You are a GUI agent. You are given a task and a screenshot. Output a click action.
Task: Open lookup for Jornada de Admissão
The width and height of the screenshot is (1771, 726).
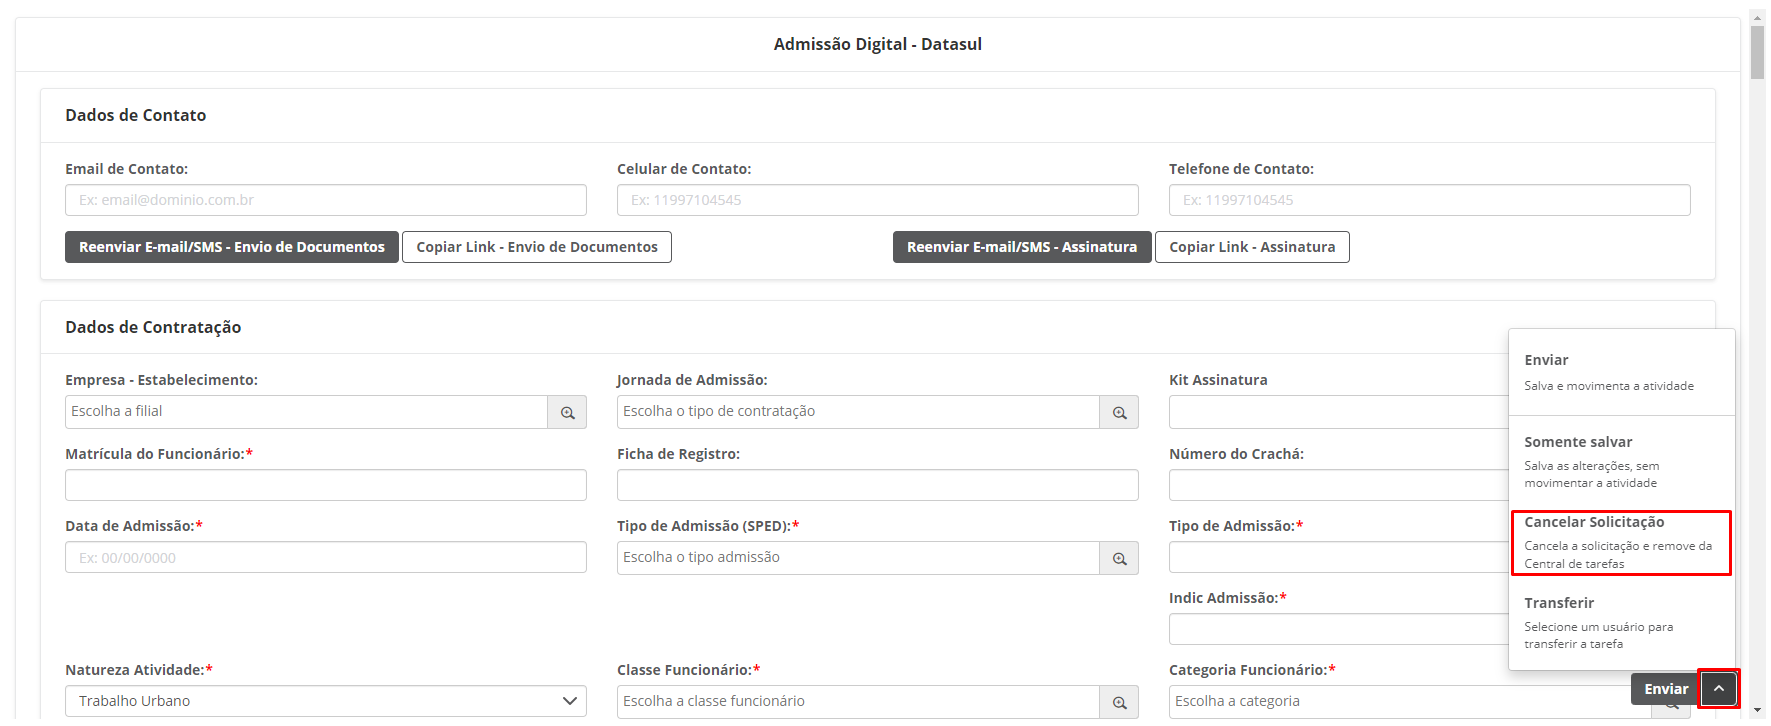pyautogui.click(x=1119, y=412)
